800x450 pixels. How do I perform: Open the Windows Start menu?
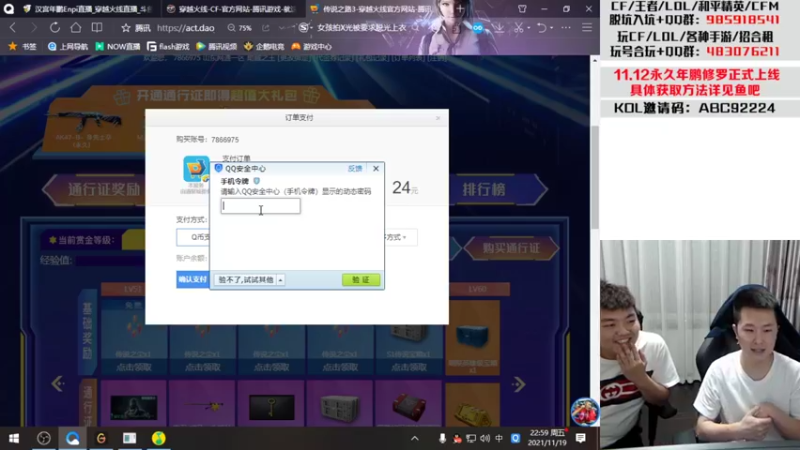point(14,438)
